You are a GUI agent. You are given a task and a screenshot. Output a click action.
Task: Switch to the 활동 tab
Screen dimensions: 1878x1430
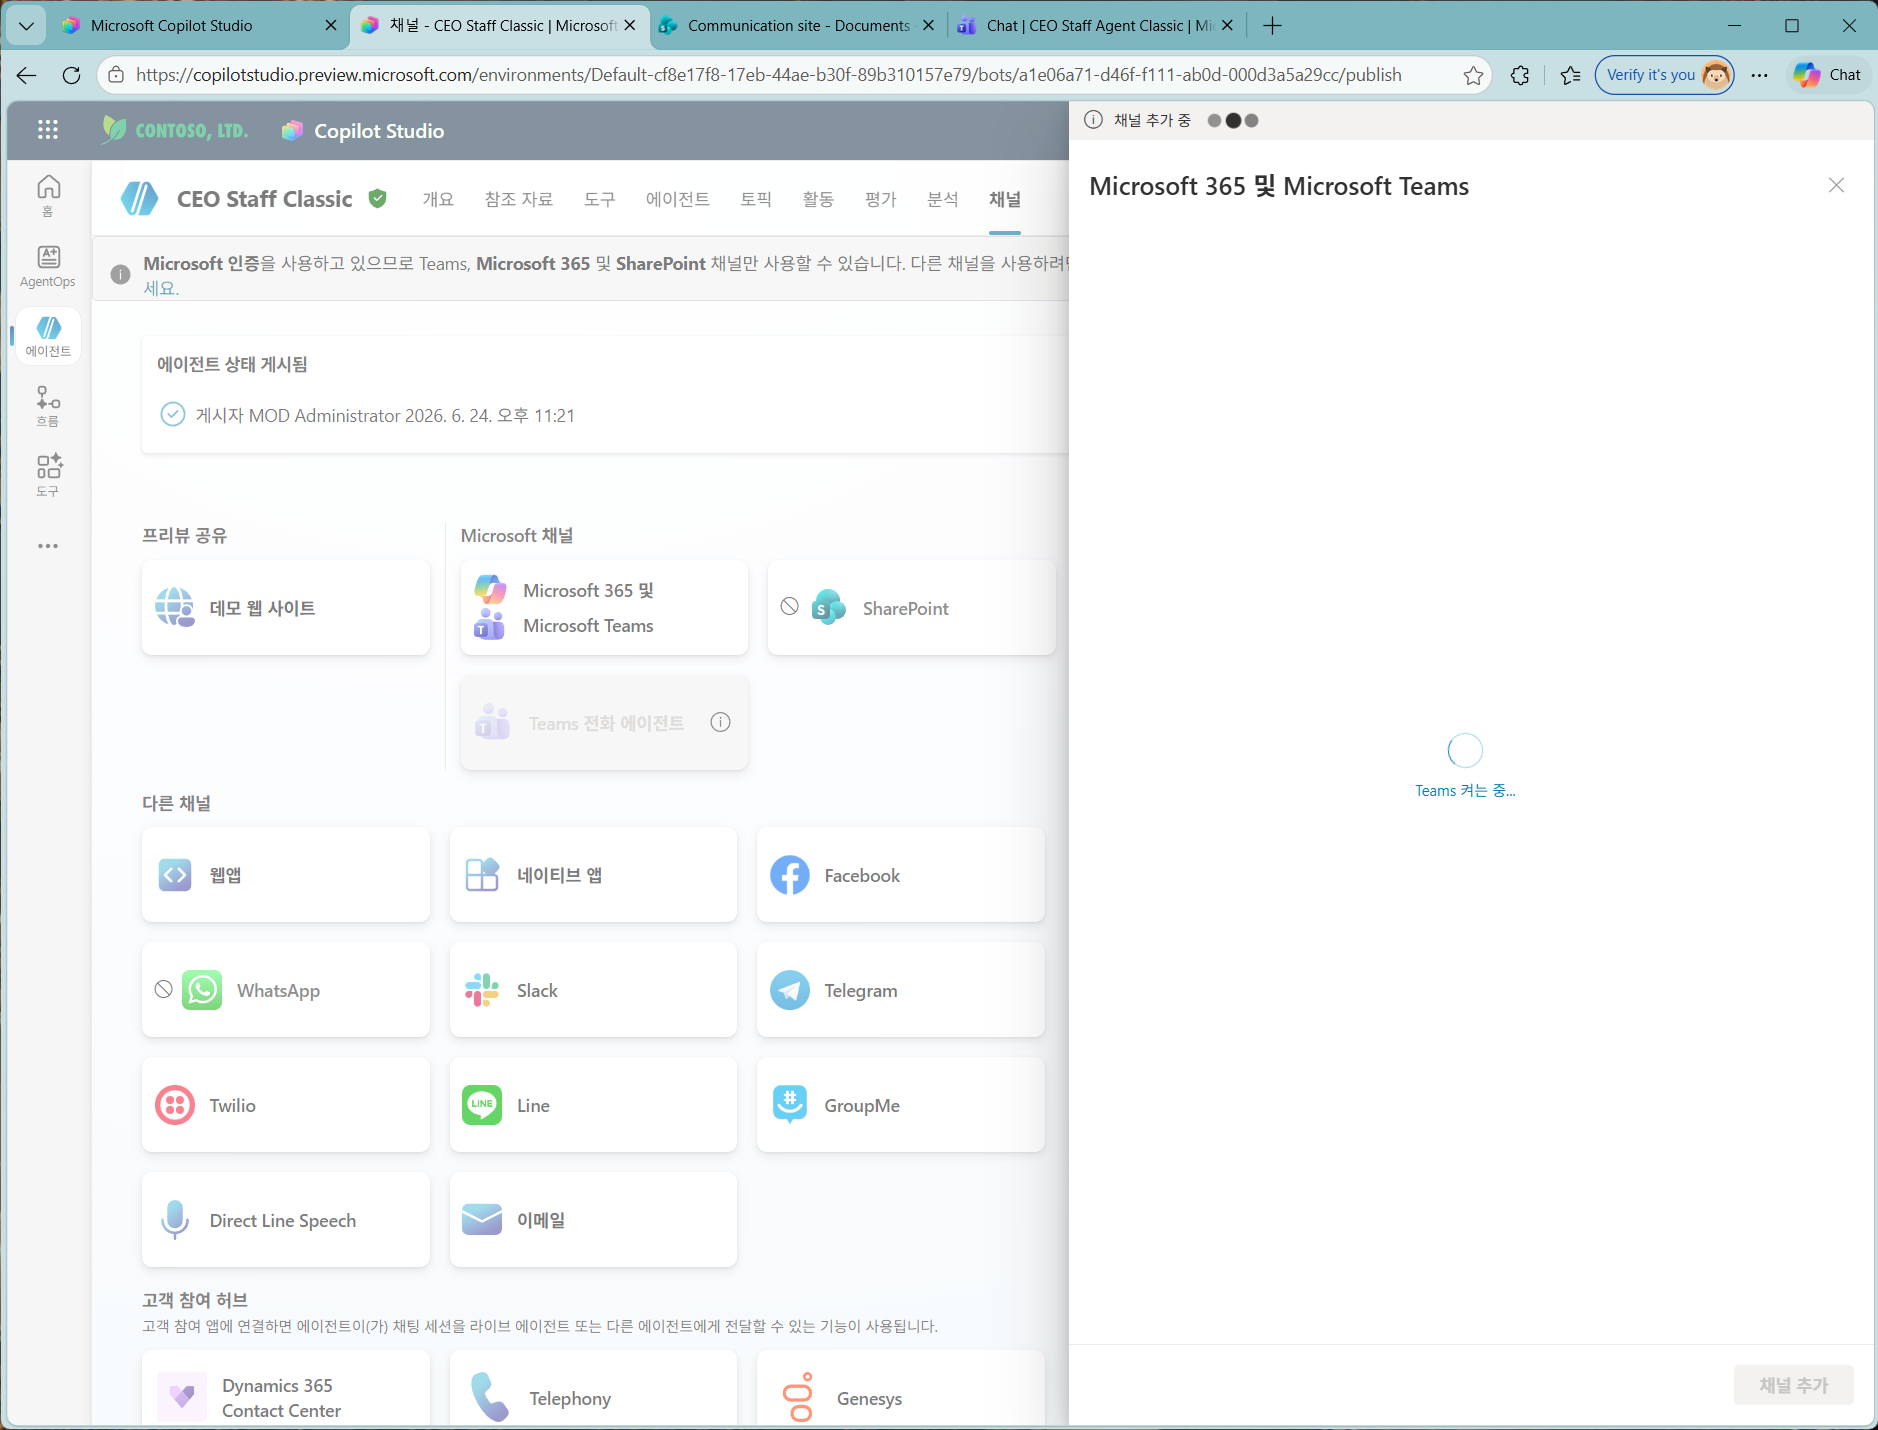coord(818,199)
